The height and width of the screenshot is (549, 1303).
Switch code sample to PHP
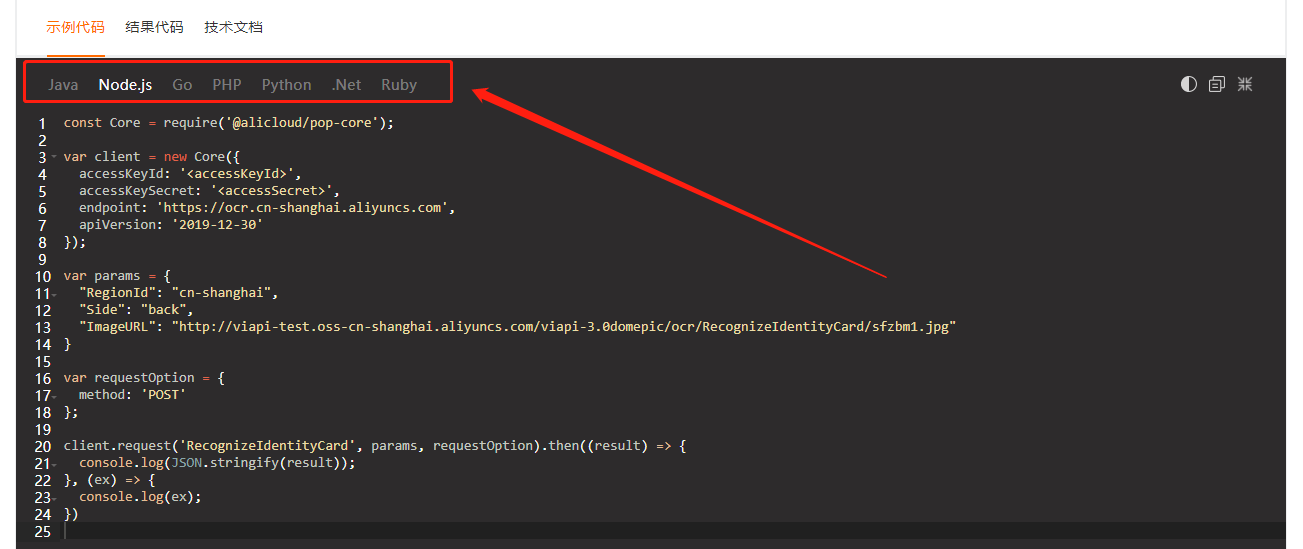point(227,85)
